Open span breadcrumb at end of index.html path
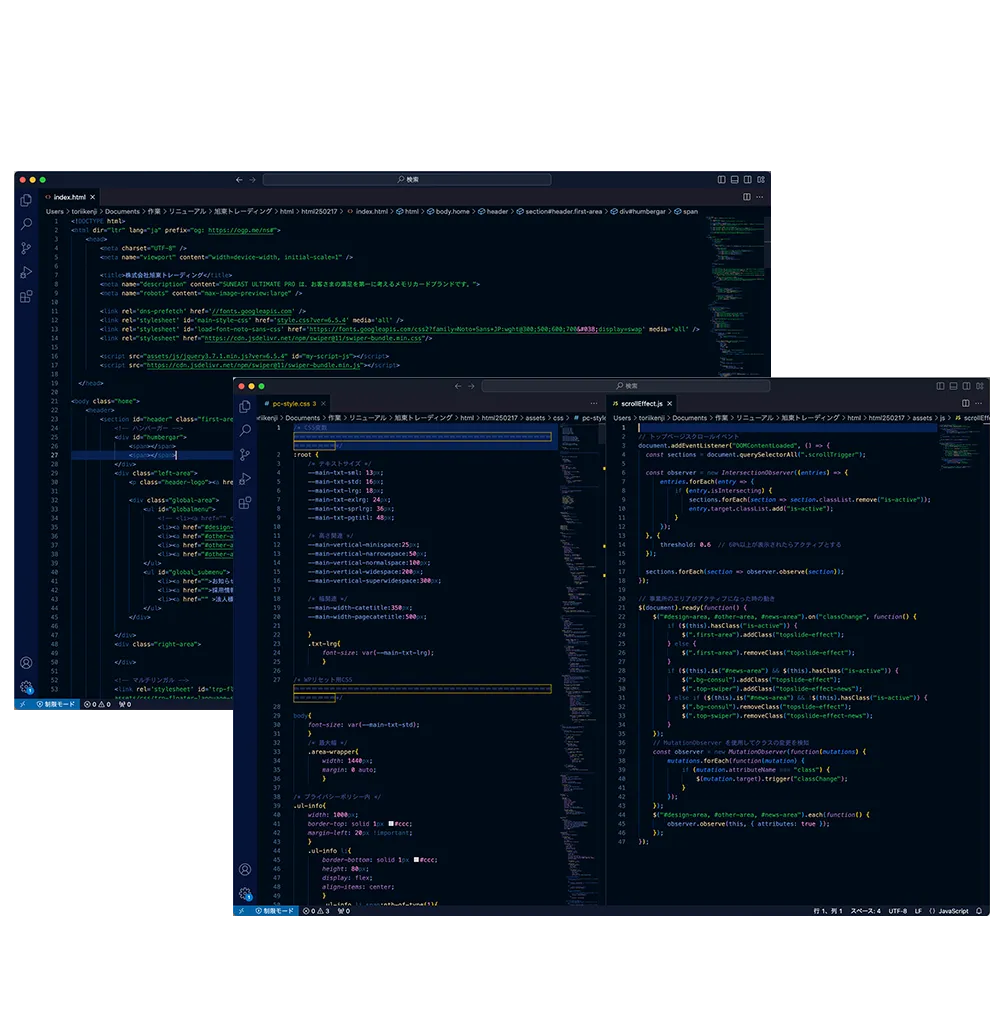Viewport: 993px width, 1032px height. [686, 212]
